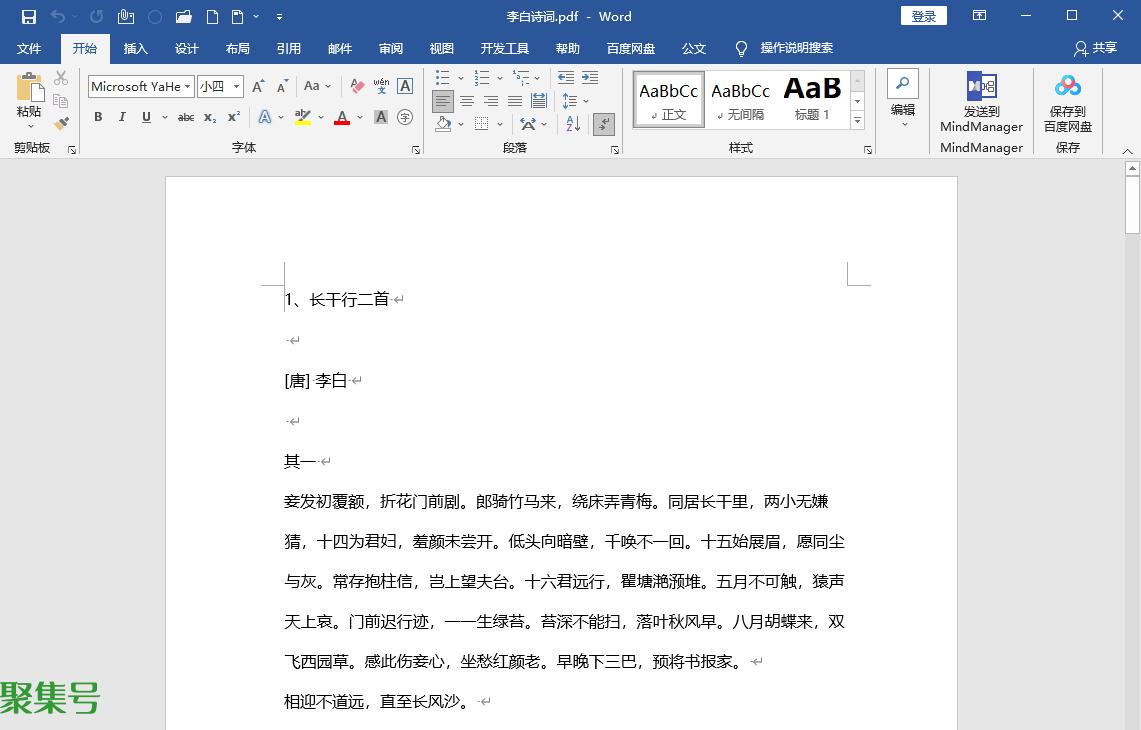Viewport: 1141px width, 730px height.
Task: Apply the red font color swatch
Action: coord(342,118)
